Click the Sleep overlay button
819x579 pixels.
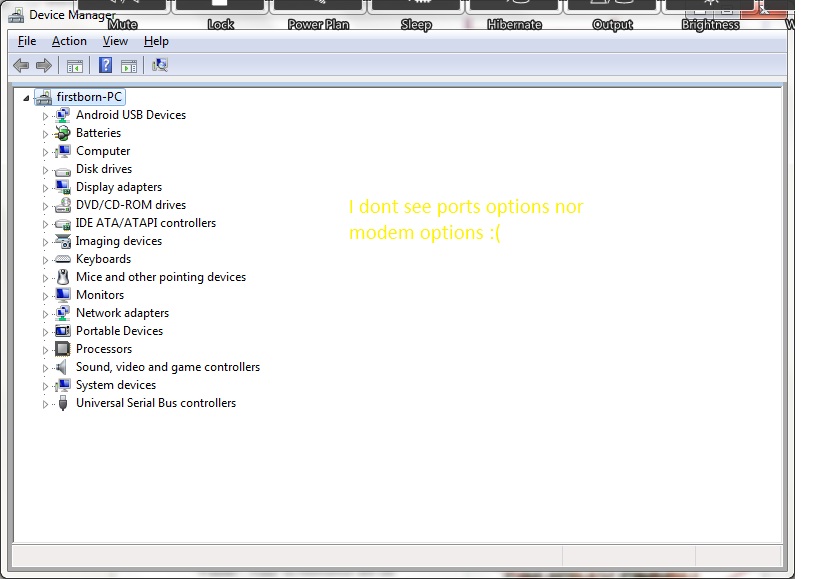click(416, 14)
